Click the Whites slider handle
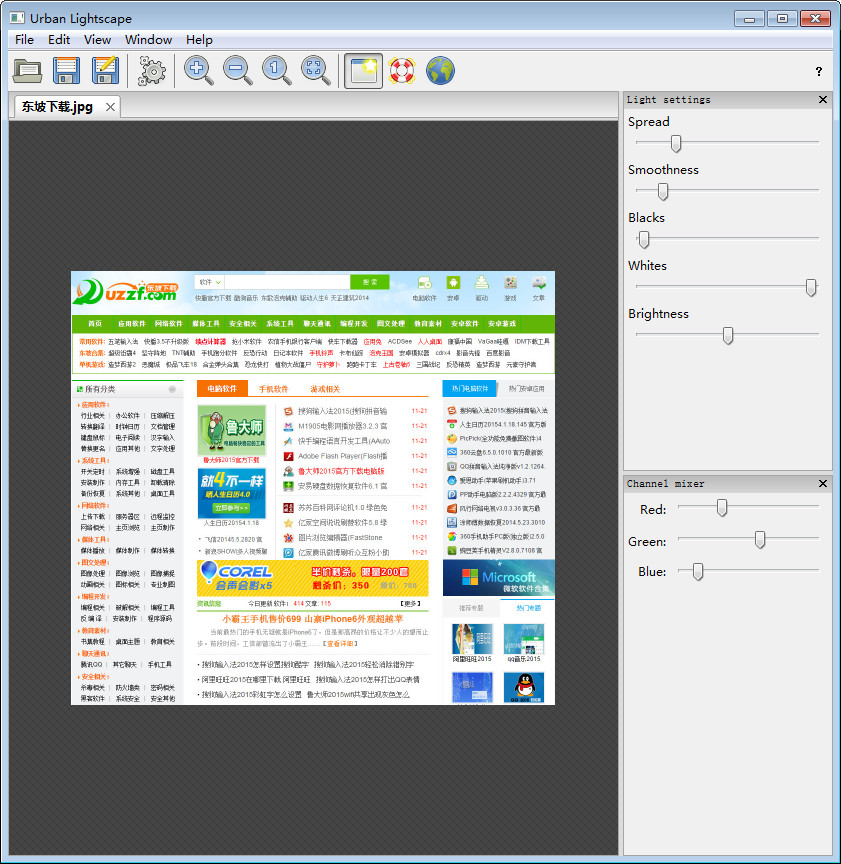This screenshot has height=864, width=841. pos(811,287)
